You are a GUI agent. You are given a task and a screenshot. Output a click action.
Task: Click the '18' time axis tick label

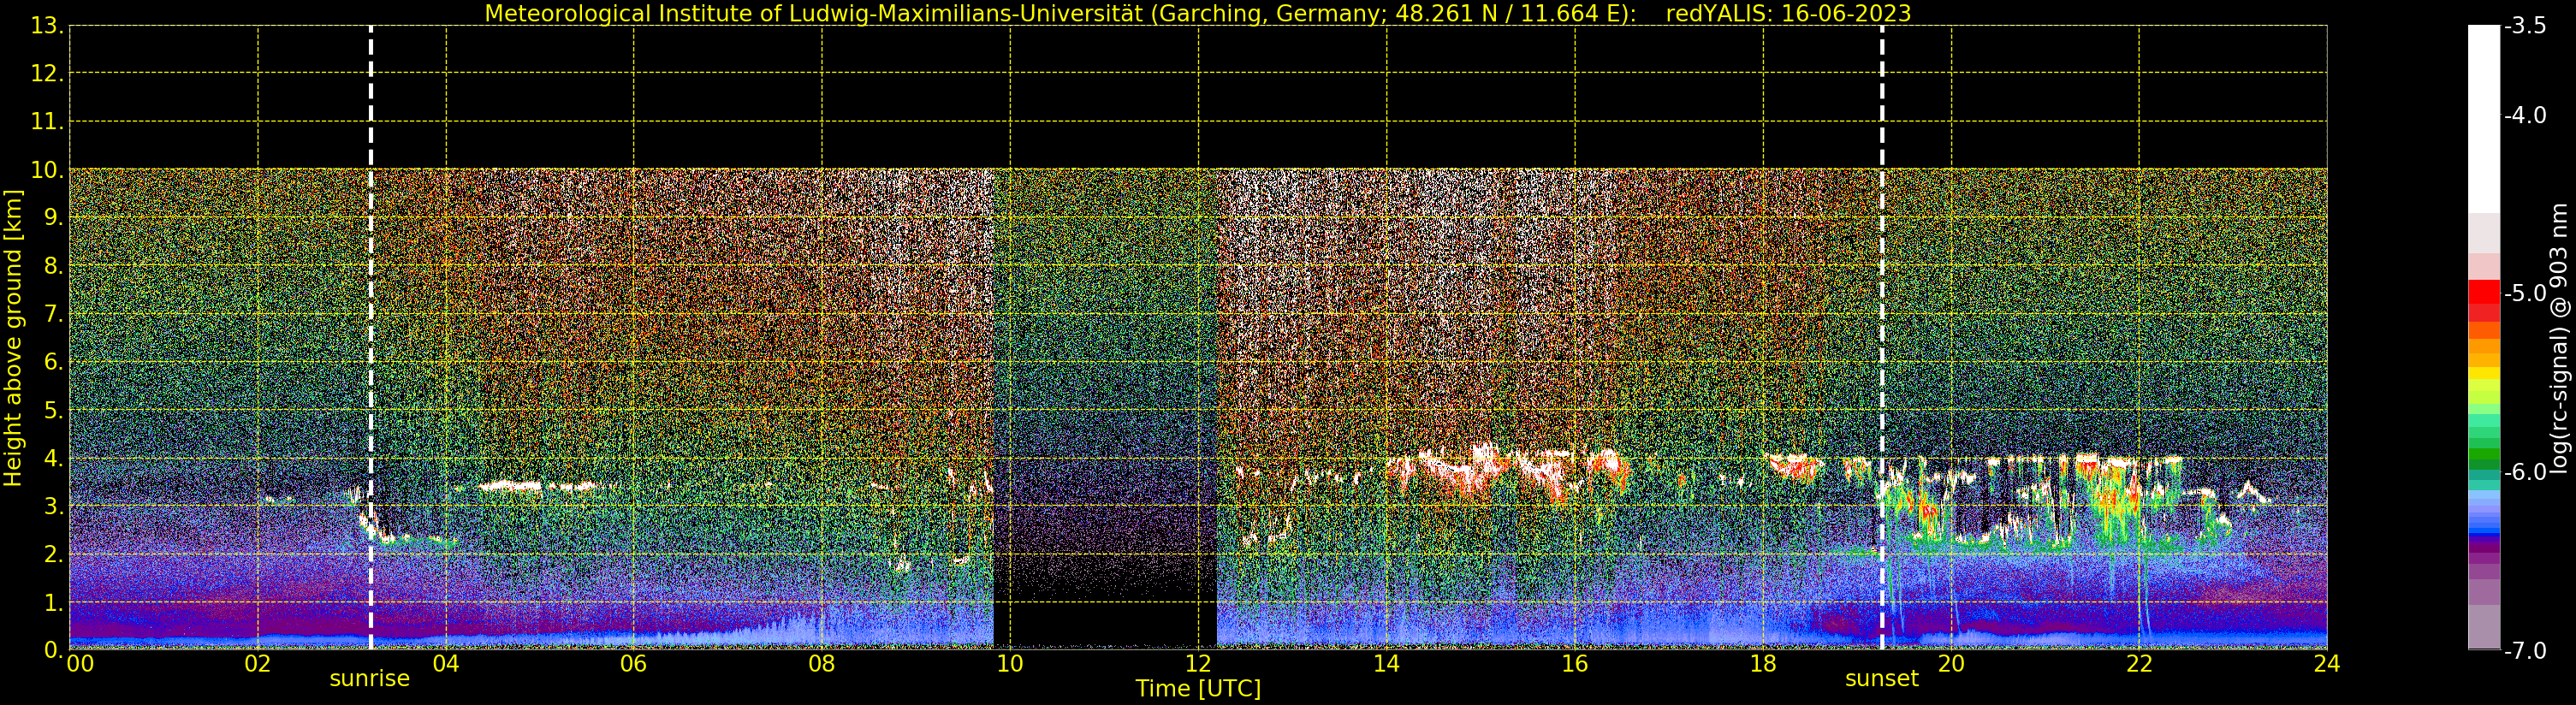[1763, 664]
